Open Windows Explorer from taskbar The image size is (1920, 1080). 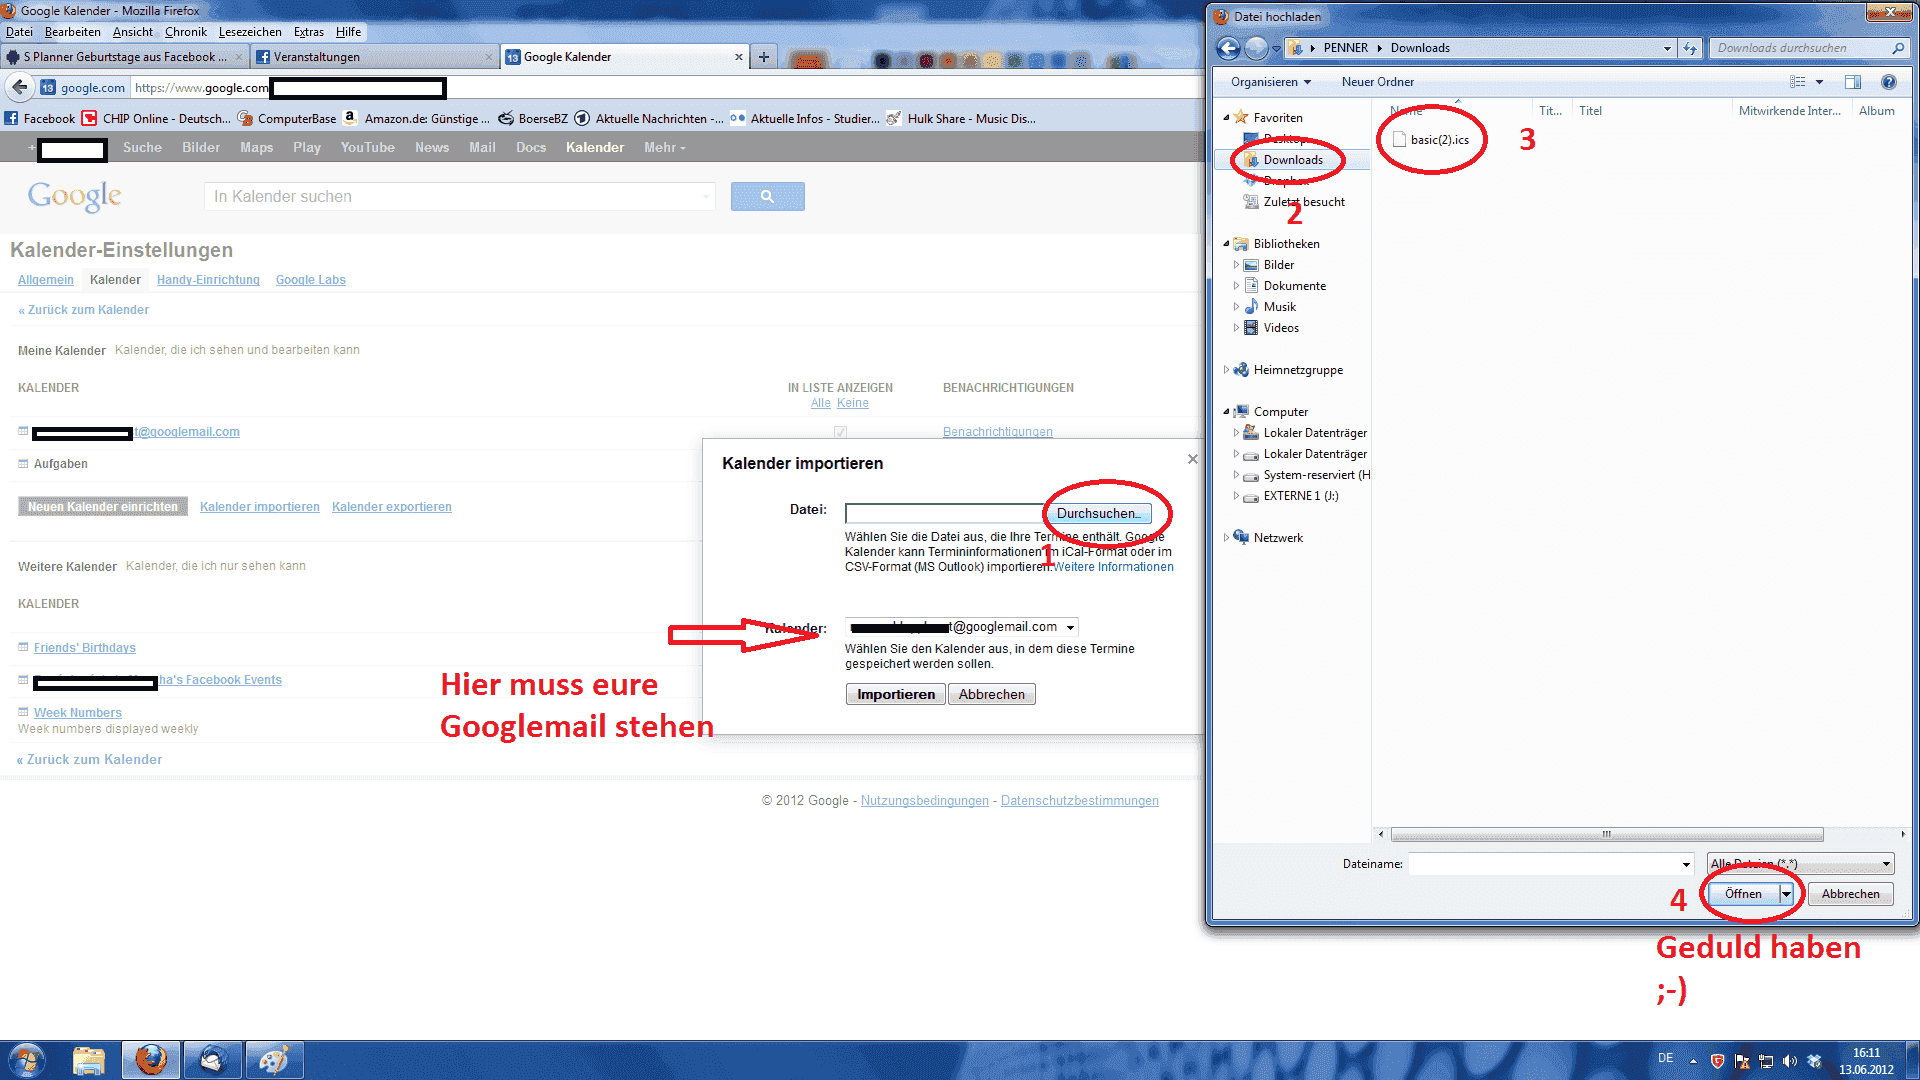click(x=89, y=1060)
